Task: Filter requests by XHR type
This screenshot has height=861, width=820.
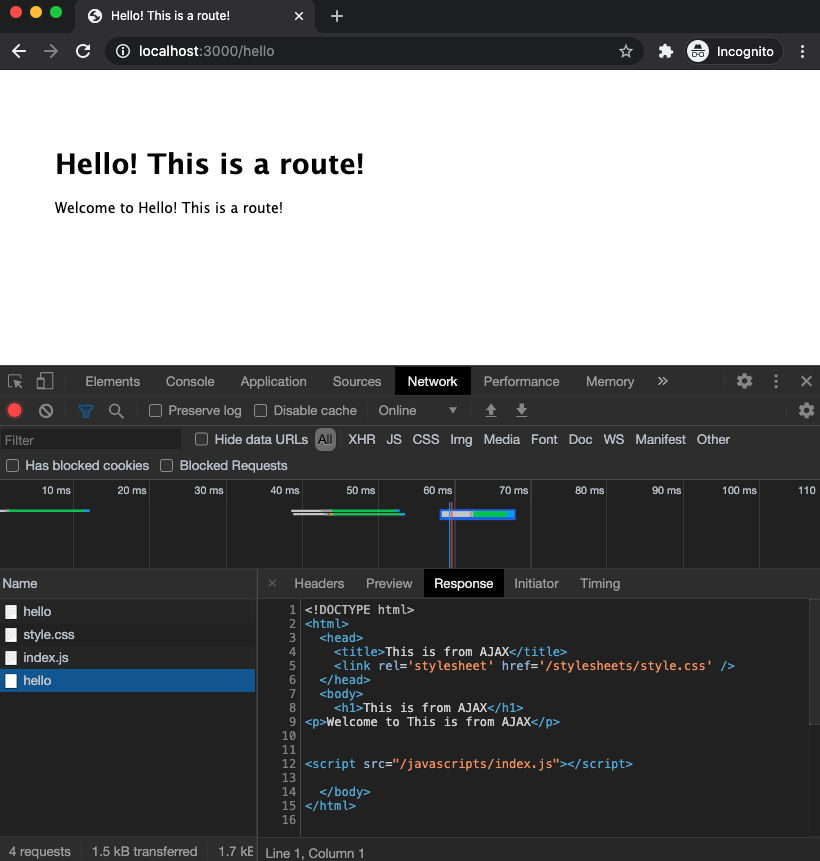Action: [361, 439]
